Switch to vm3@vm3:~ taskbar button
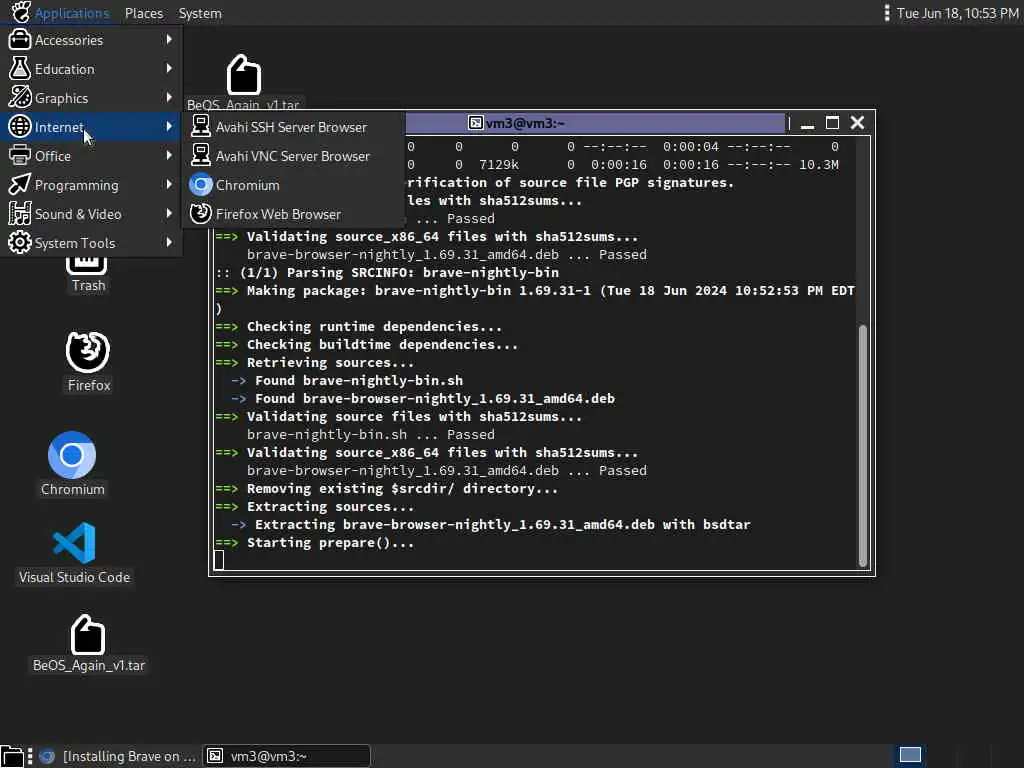This screenshot has width=1024, height=768. tap(287, 756)
